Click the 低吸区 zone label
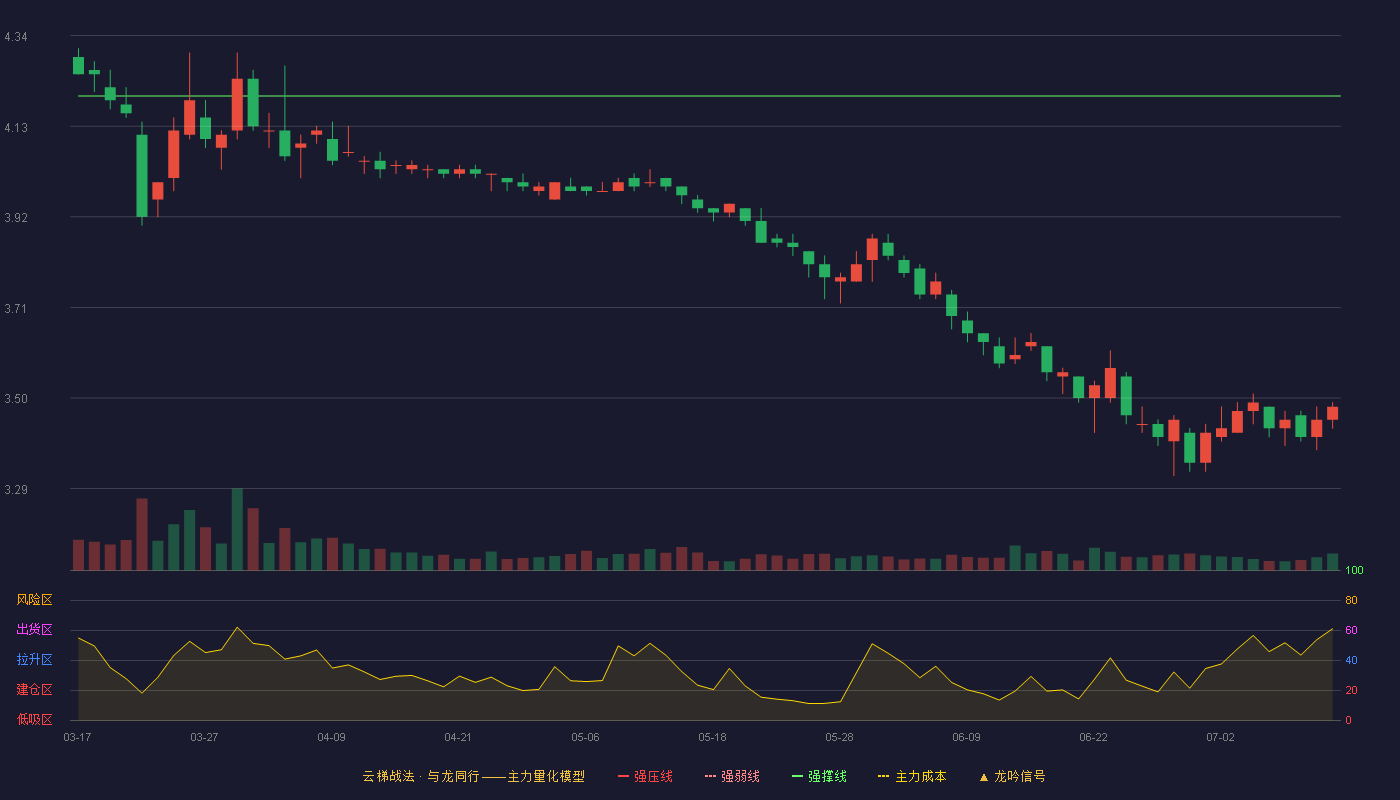The image size is (1400, 800). pos(35,719)
